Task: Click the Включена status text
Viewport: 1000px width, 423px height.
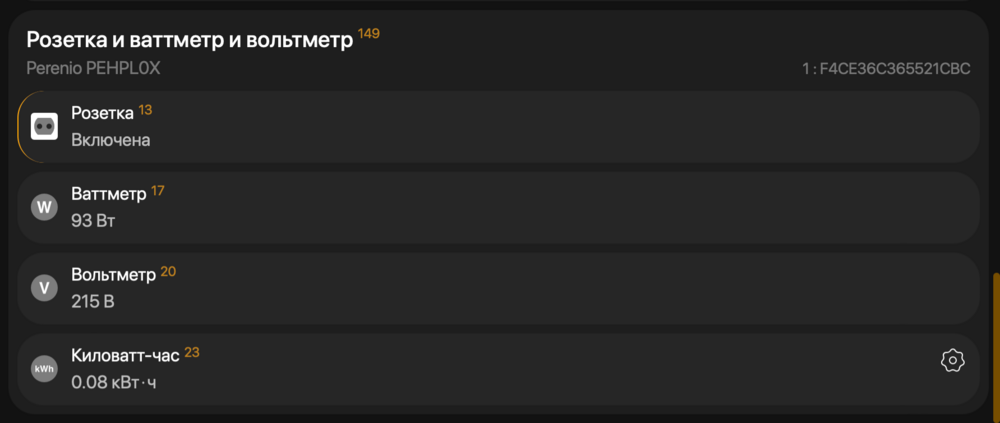Action: [x=111, y=140]
